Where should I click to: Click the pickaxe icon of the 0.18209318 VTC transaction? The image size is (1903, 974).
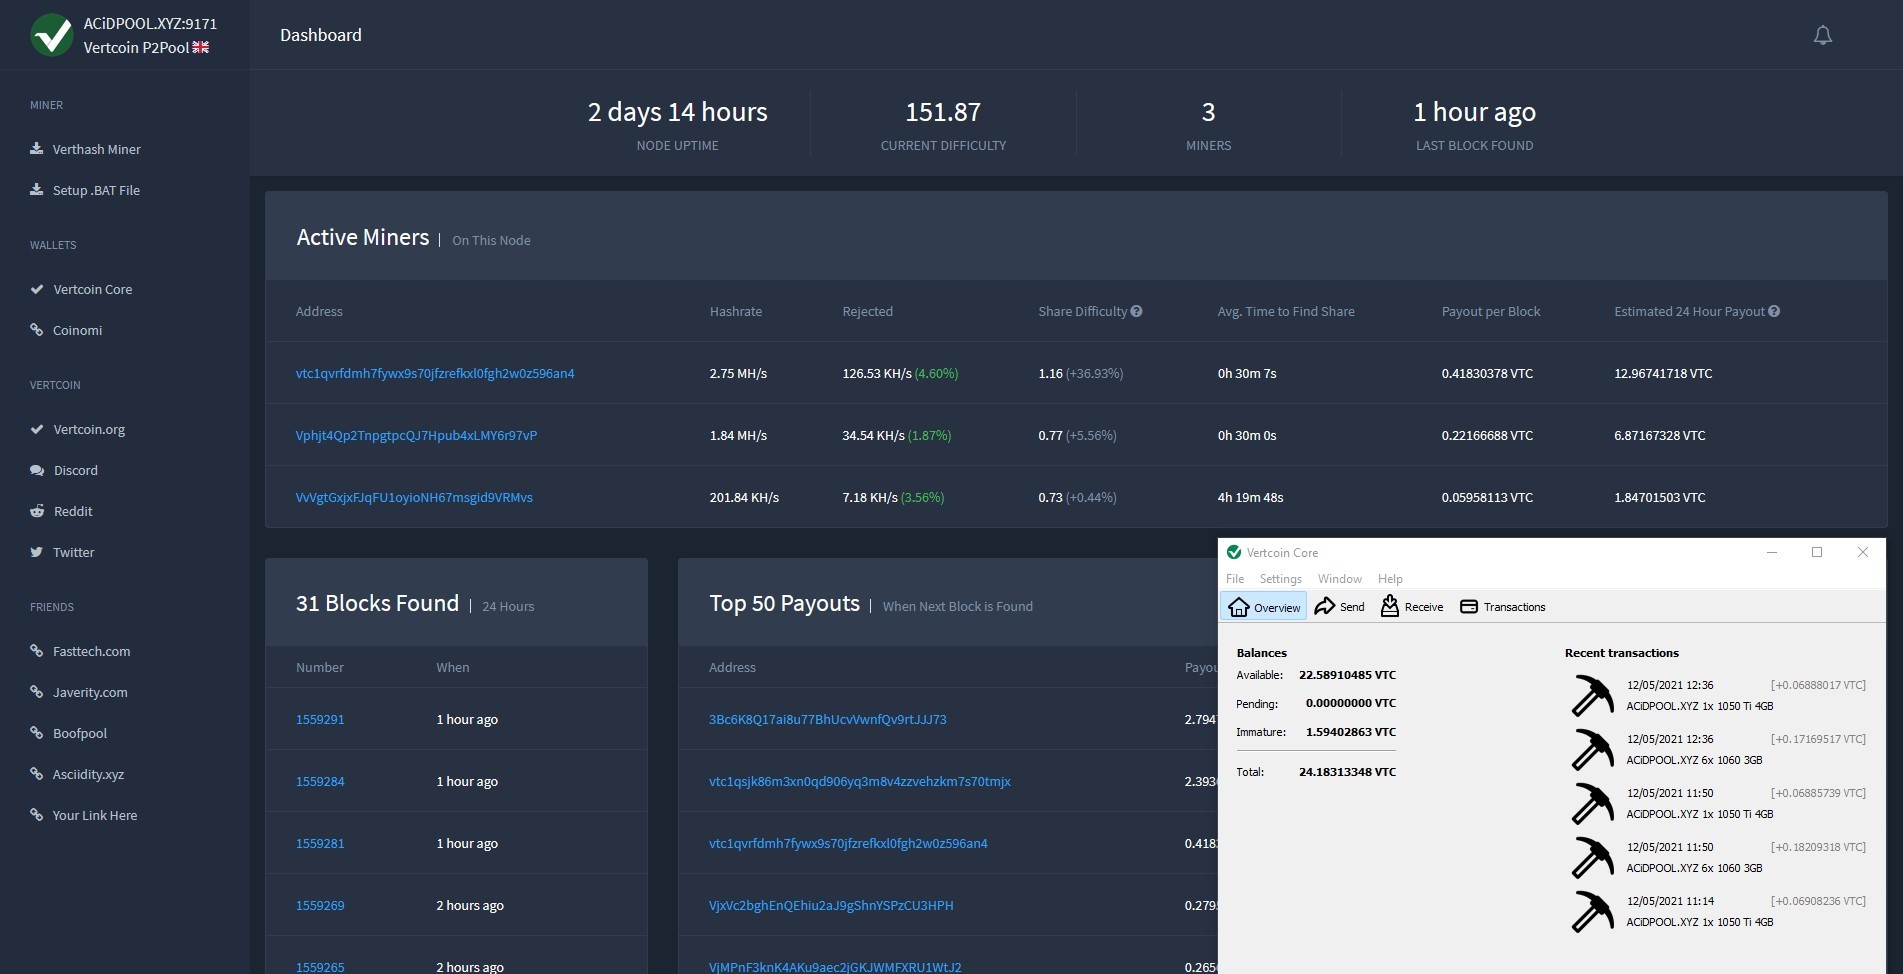coord(1592,857)
